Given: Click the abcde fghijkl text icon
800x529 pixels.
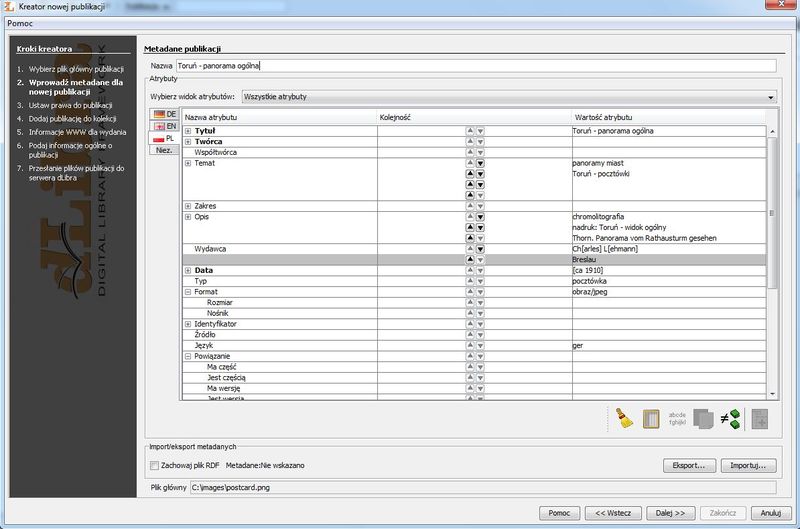Looking at the screenshot, I should (x=678, y=419).
